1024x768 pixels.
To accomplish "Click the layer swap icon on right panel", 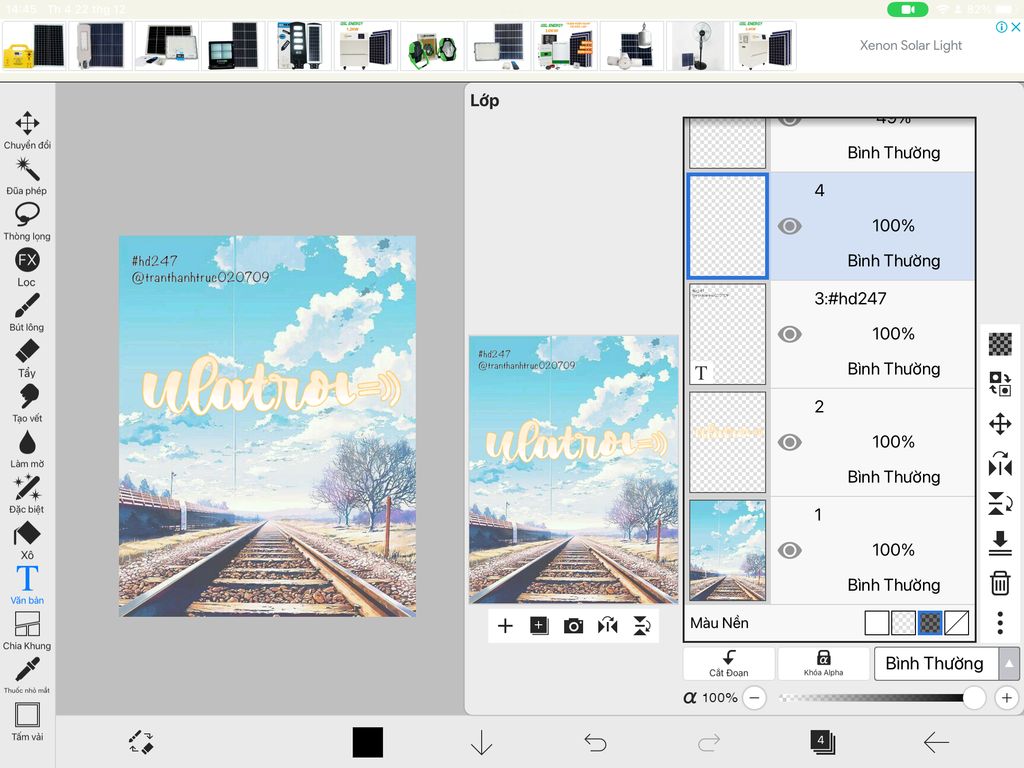I will (1000, 384).
